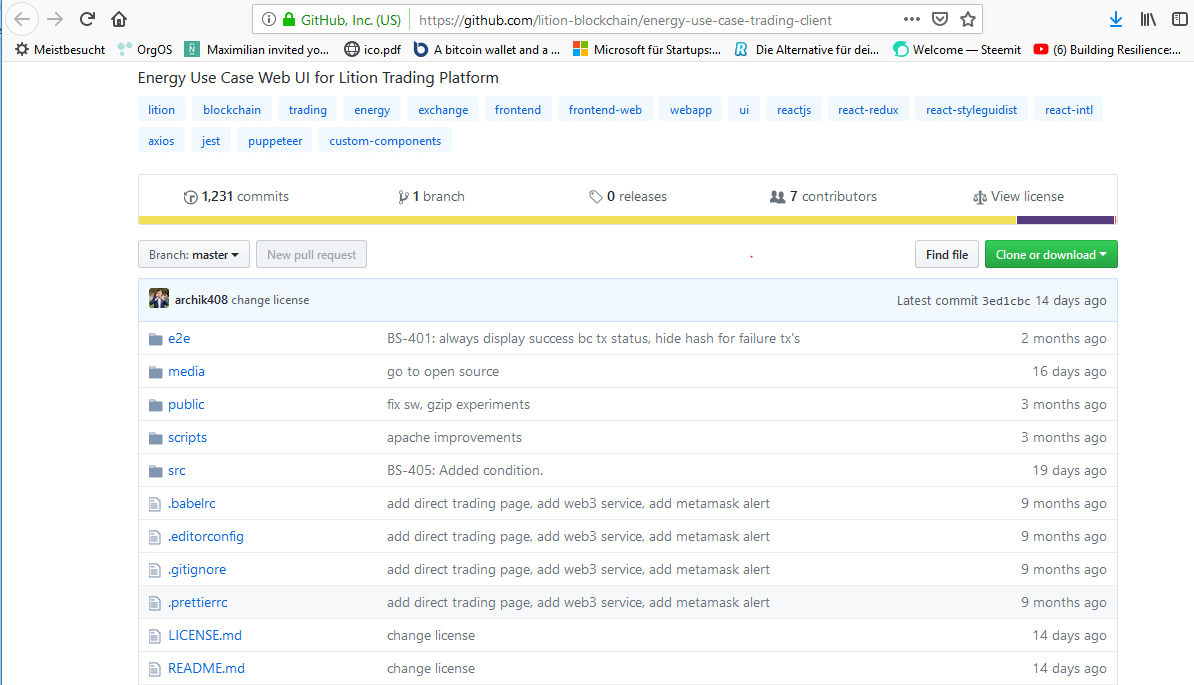Click the e2e folder icon
The height and width of the screenshot is (685, 1194).
pos(155,339)
